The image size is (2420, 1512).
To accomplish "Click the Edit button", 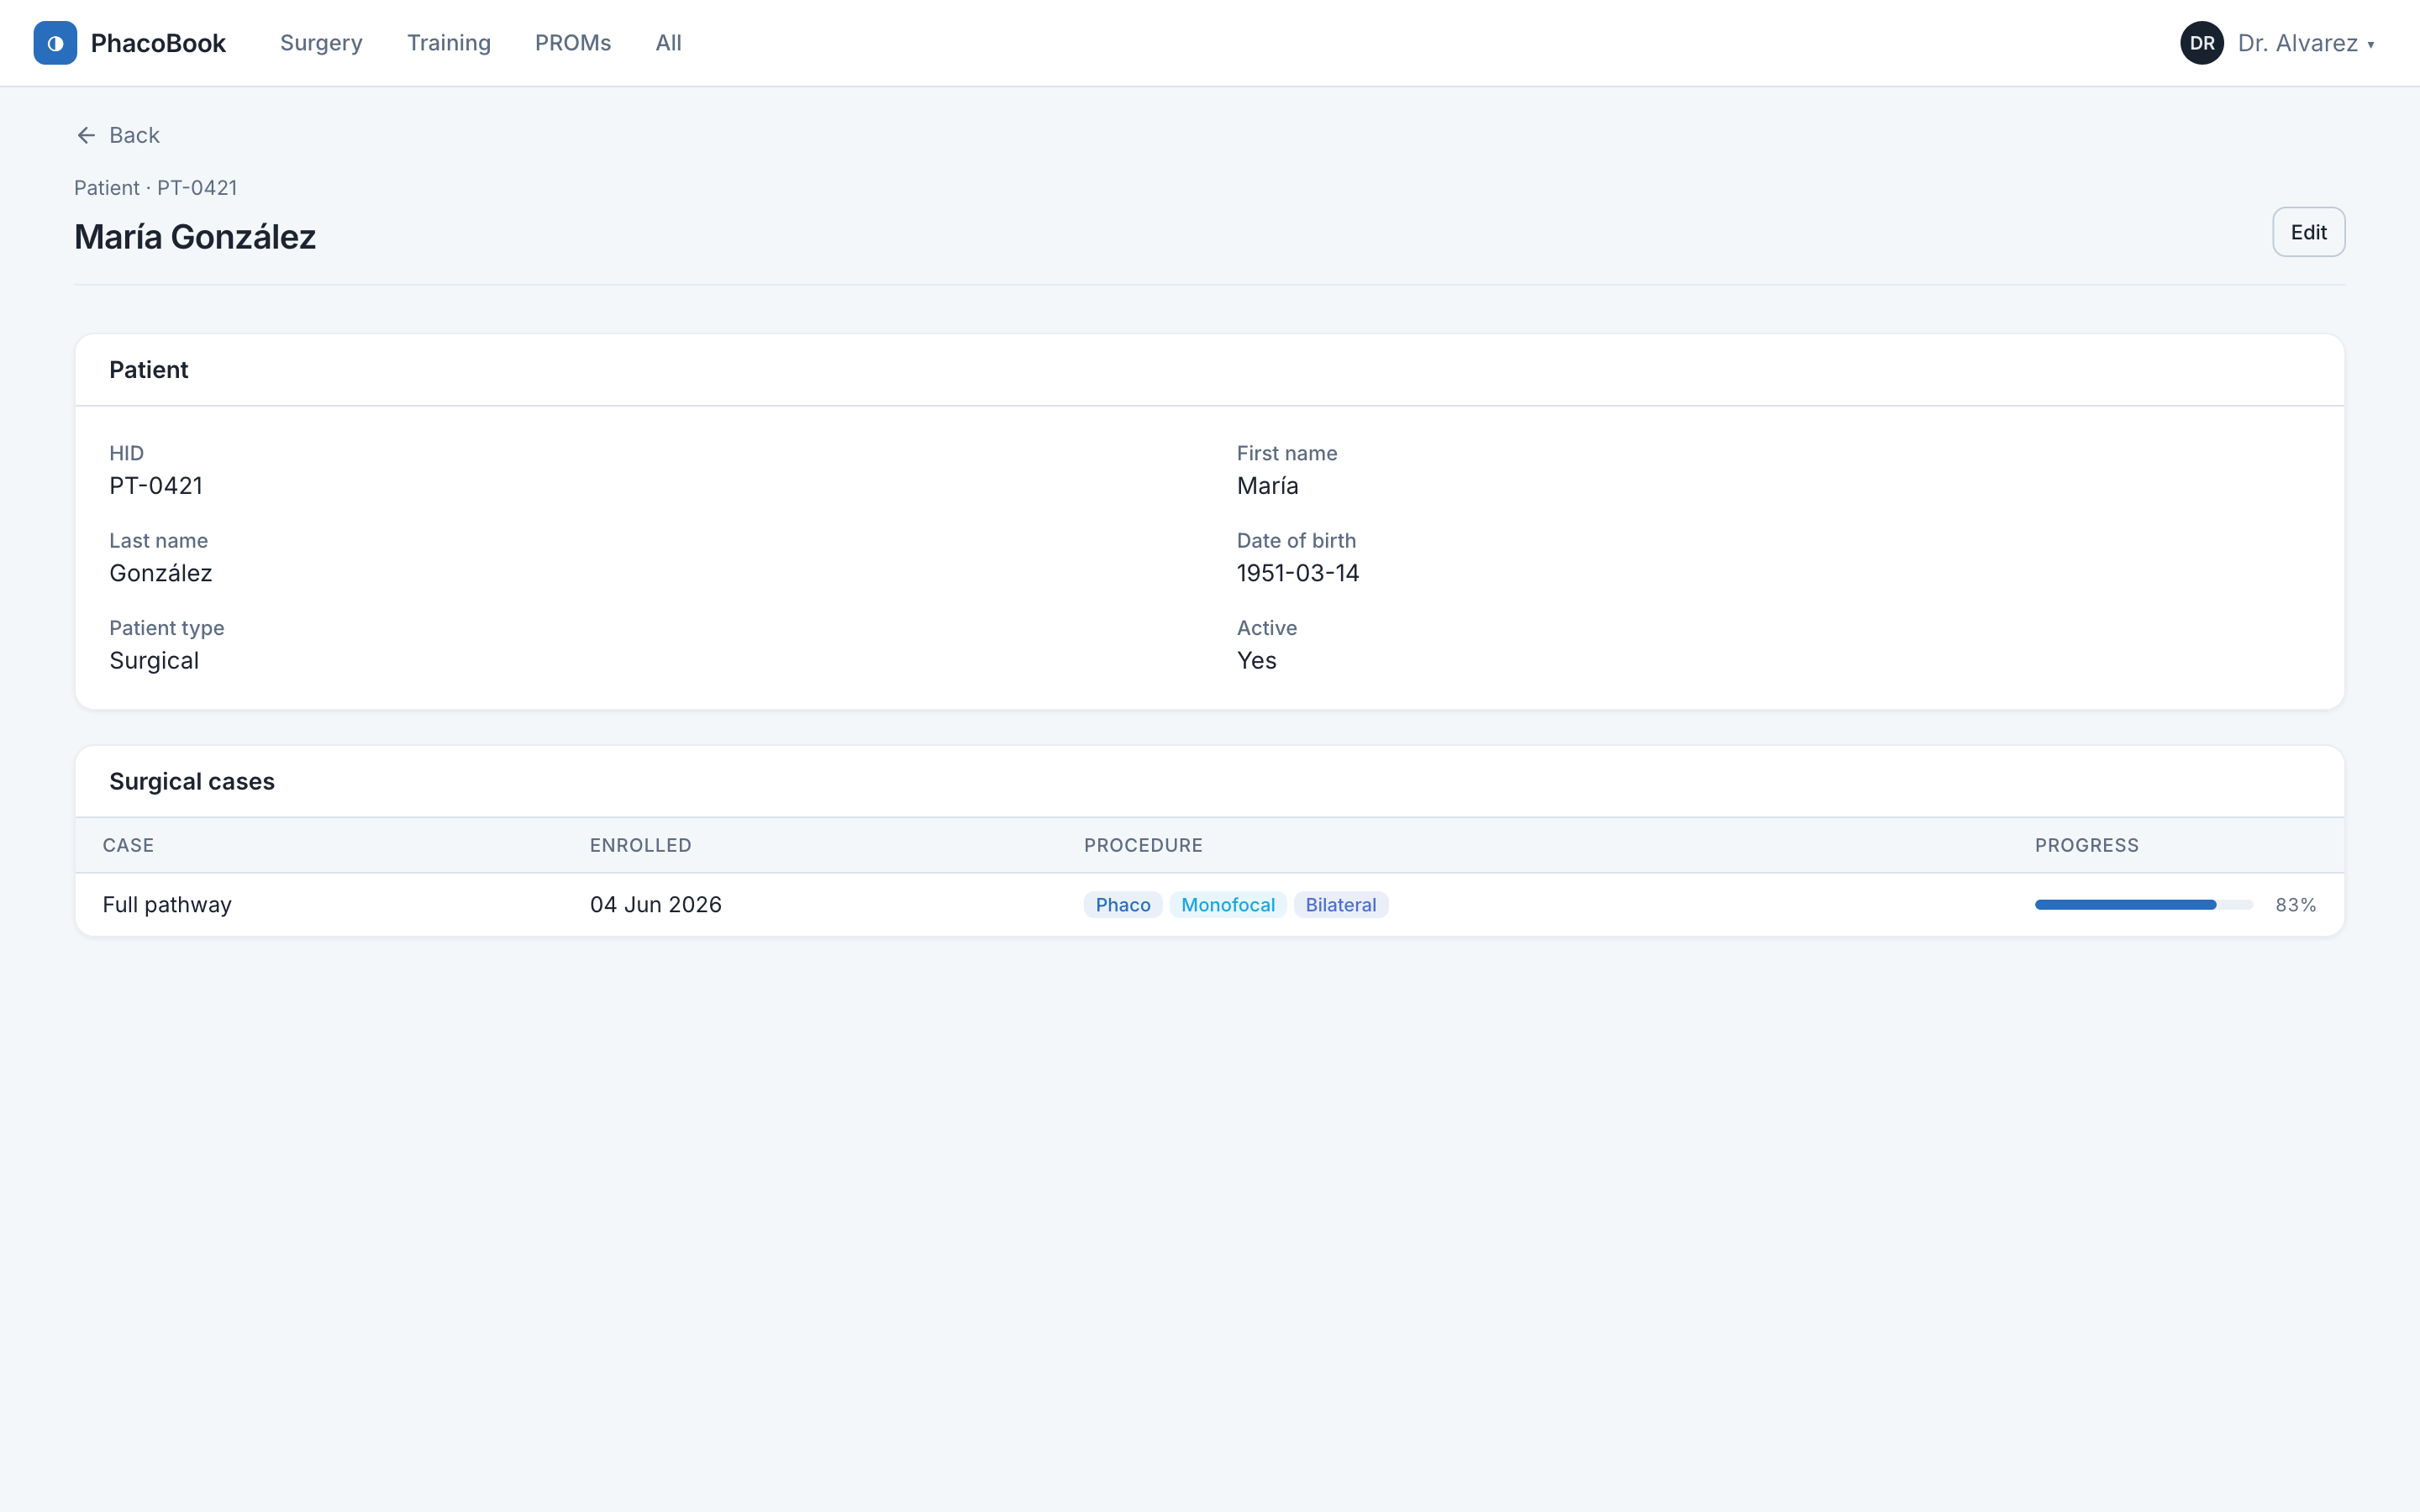I will coord(2308,232).
